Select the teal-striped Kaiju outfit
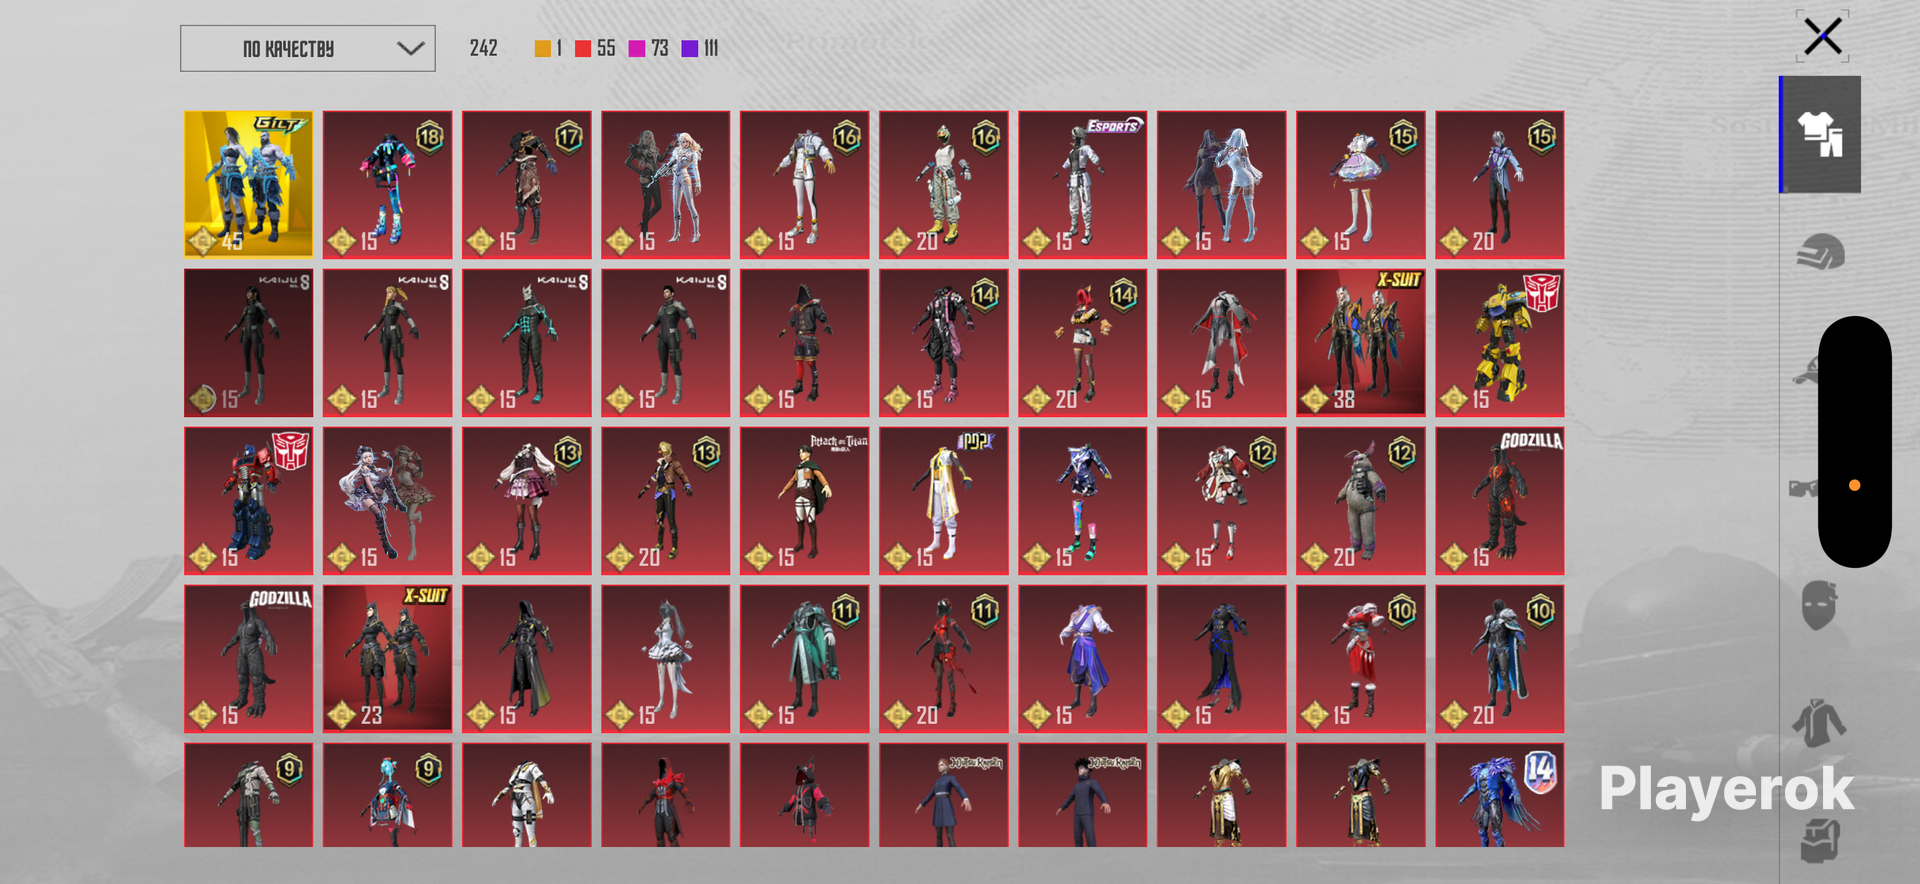 pyautogui.click(x=526, y=343)
